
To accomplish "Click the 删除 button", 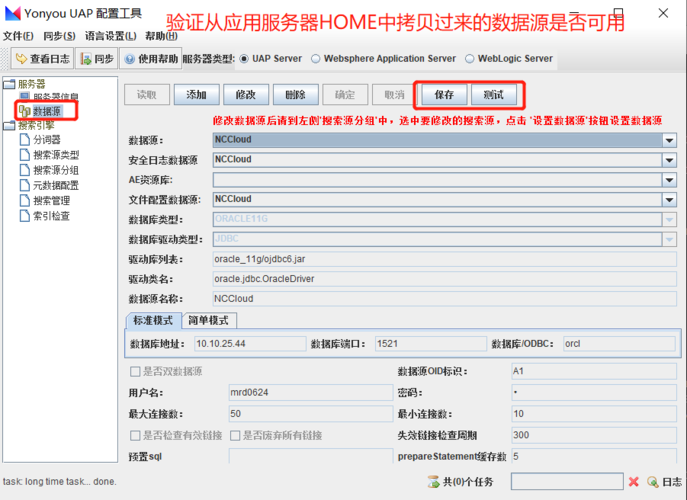I will [296, 95].
